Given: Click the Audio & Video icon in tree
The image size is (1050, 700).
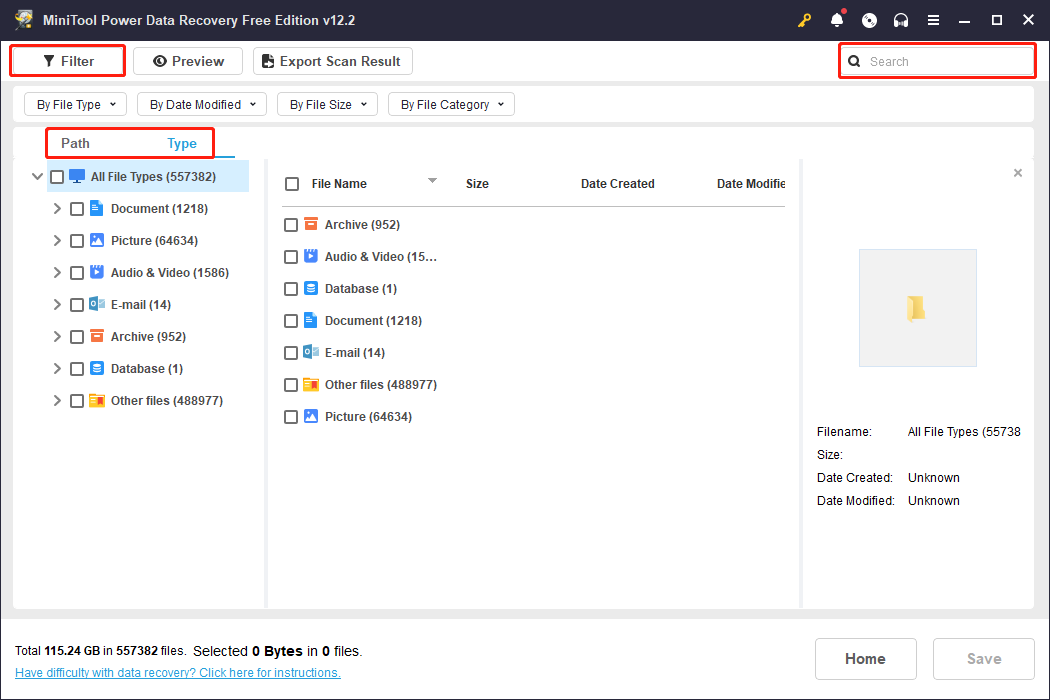Looking at the screenshot, I should 96,272.
